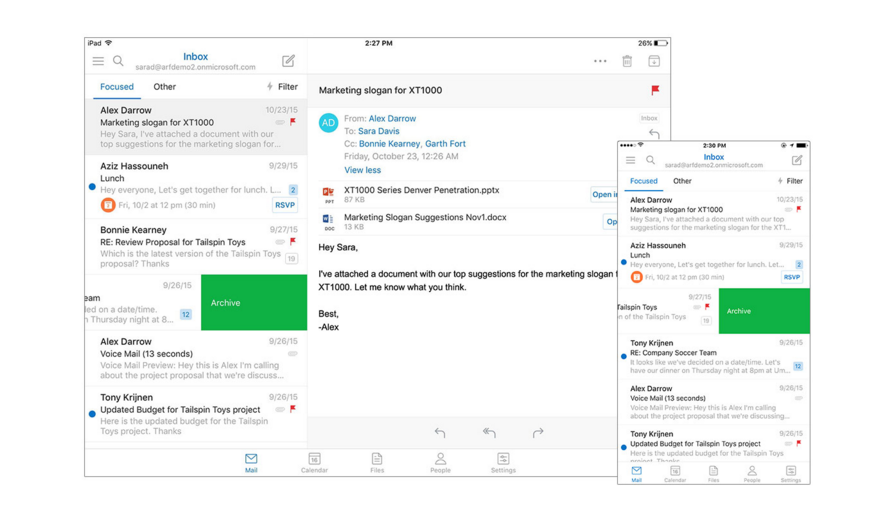Click orange calendar icon on iPad Lunch invite
This screenshot has width=885, height=524.
(108, 205)
